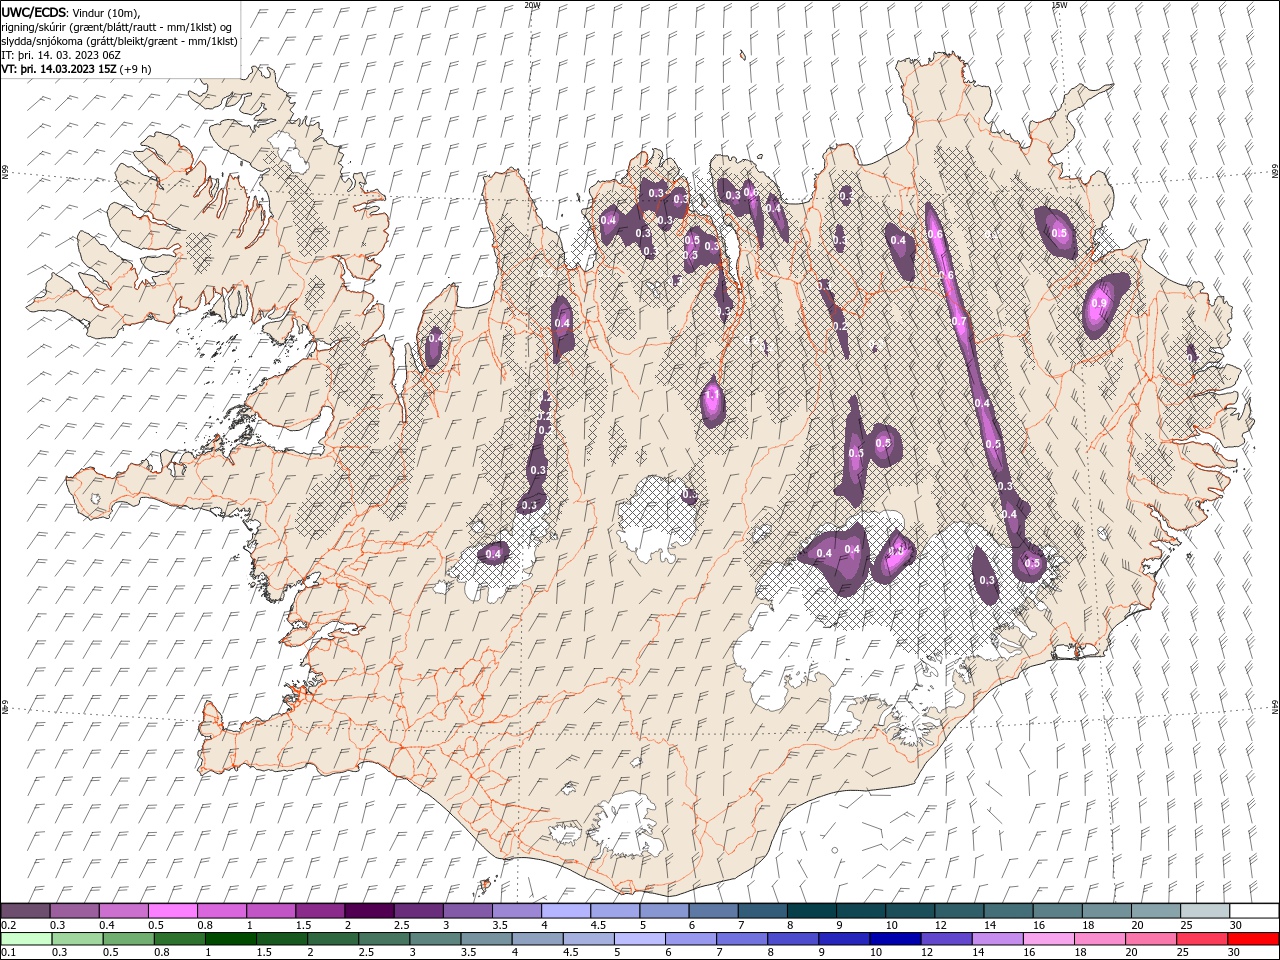Click the '0.2' label under snow legend
This screenshot has width=1280, height=960.
[x=8, y=925]
